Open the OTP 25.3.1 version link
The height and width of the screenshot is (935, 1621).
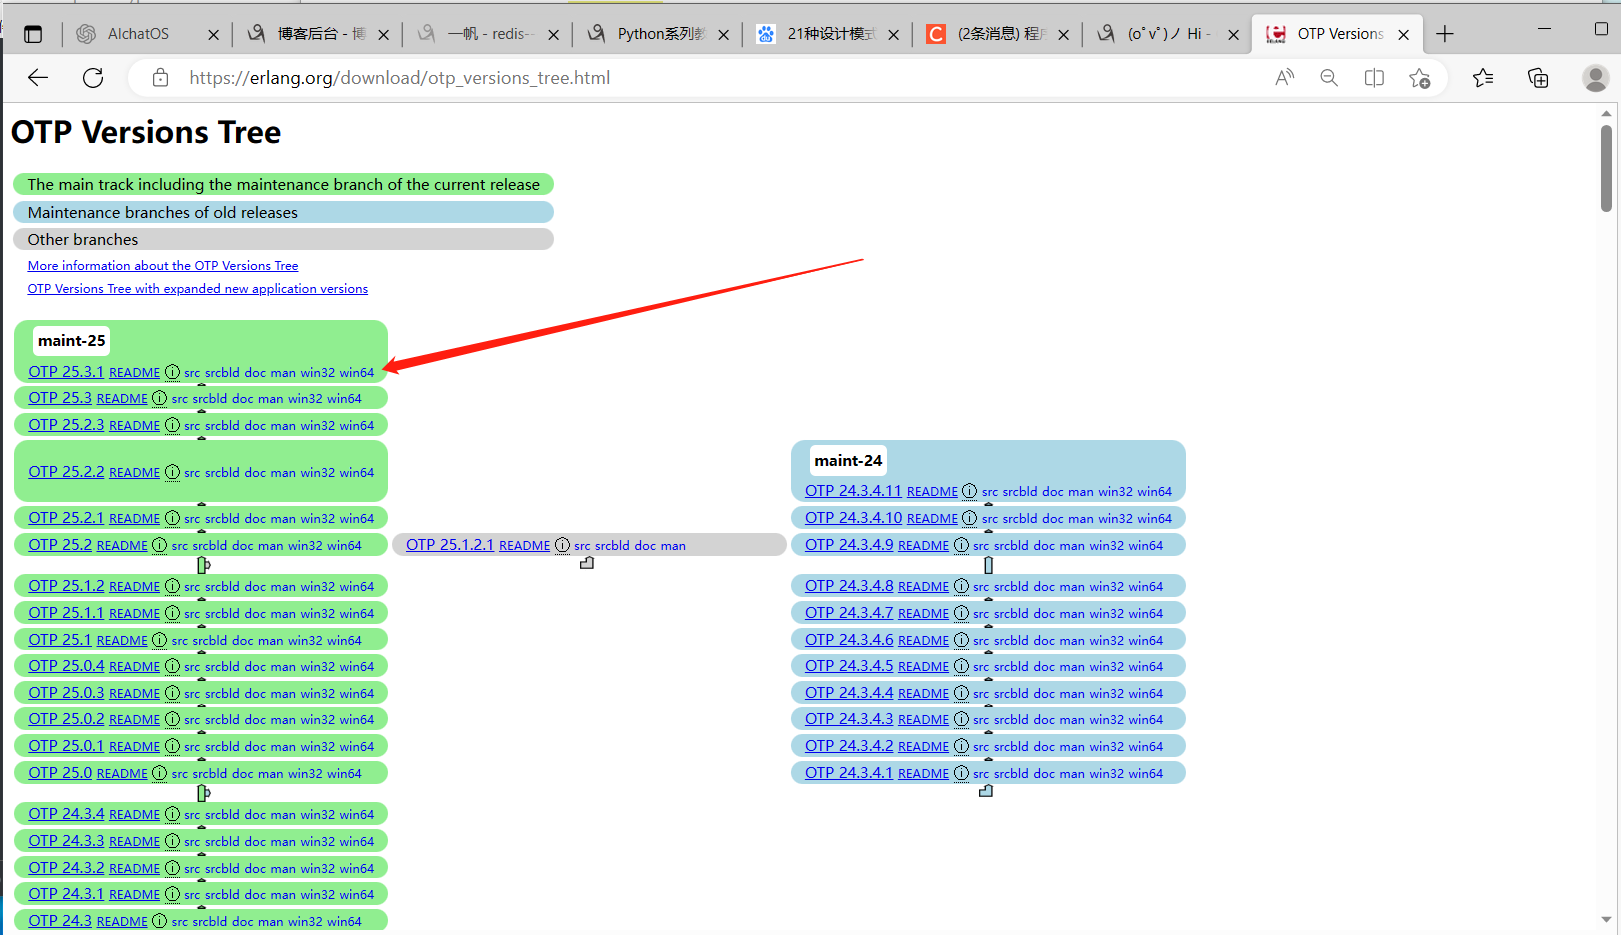tap(66, 371)
